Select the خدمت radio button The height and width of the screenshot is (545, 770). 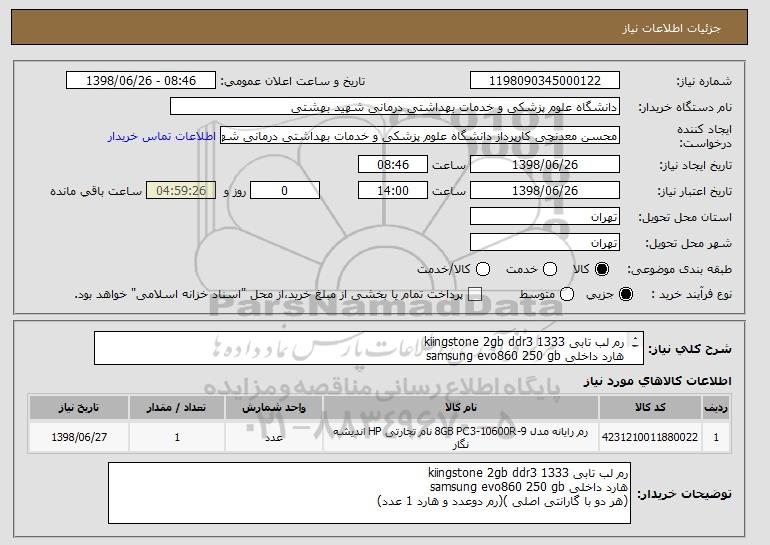tap(550, 269)
